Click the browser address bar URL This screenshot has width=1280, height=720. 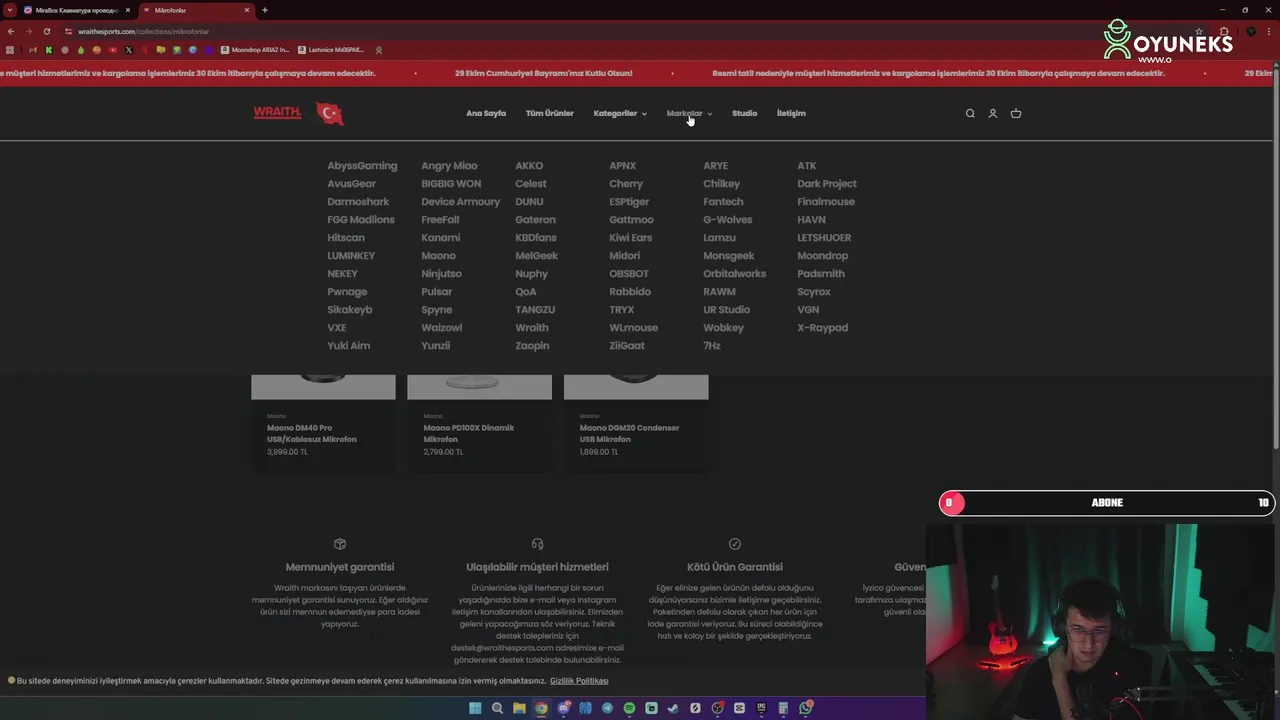click(x=143, y=31)
